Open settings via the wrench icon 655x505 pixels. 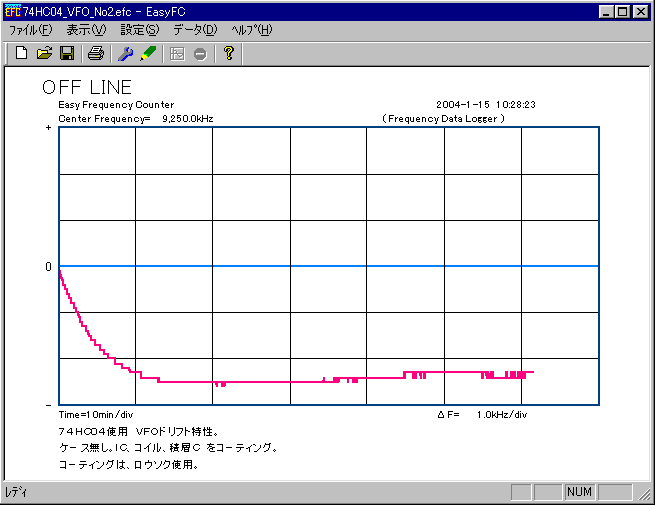(x=126, y=53)
